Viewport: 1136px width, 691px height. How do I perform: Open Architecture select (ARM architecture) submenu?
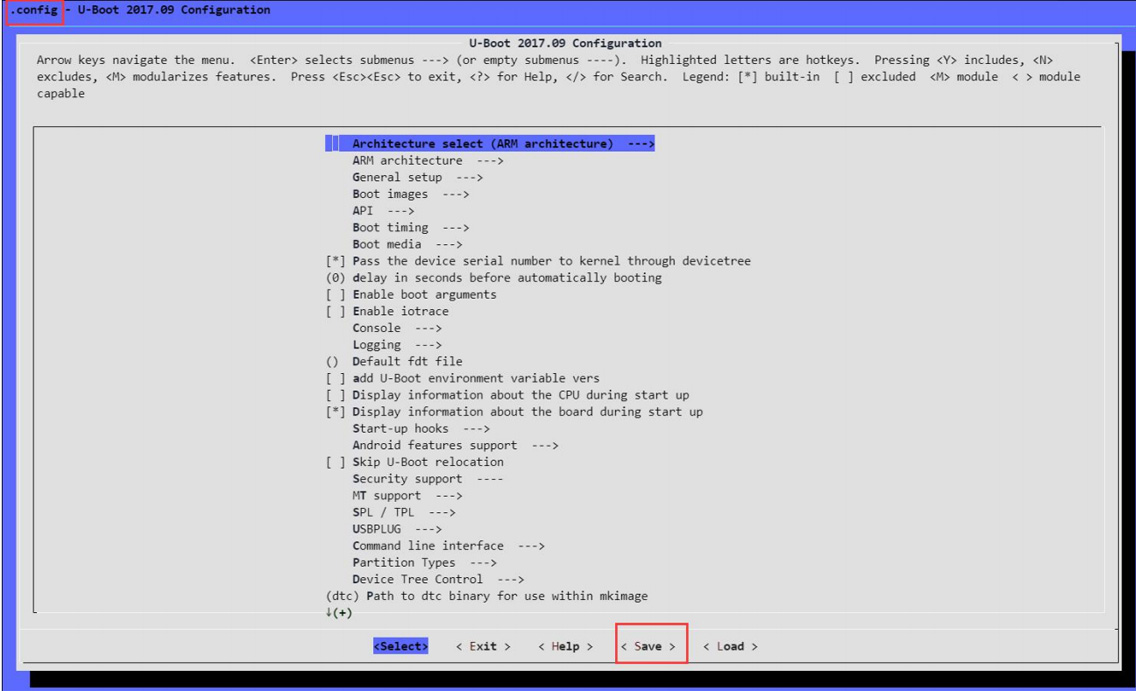click(490, 143)
